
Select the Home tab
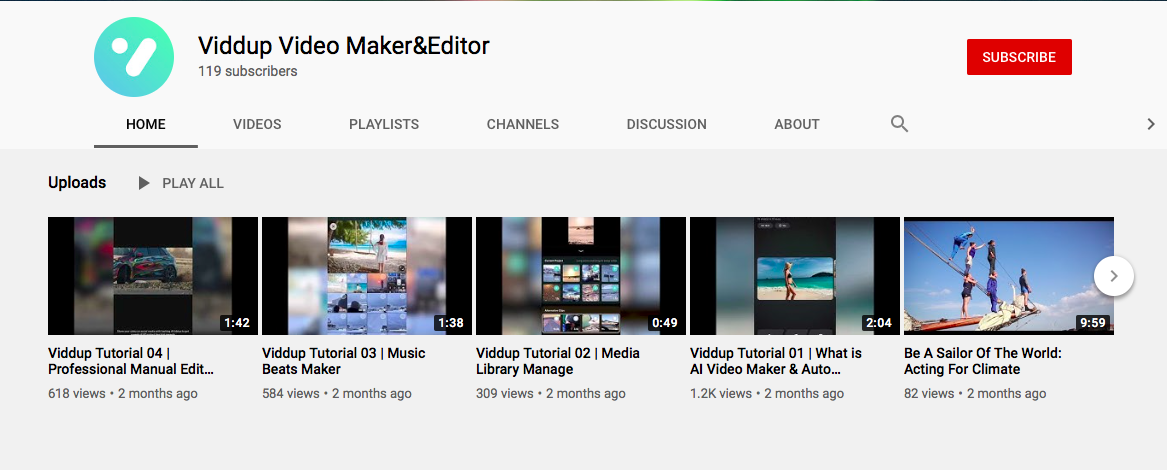146,125
